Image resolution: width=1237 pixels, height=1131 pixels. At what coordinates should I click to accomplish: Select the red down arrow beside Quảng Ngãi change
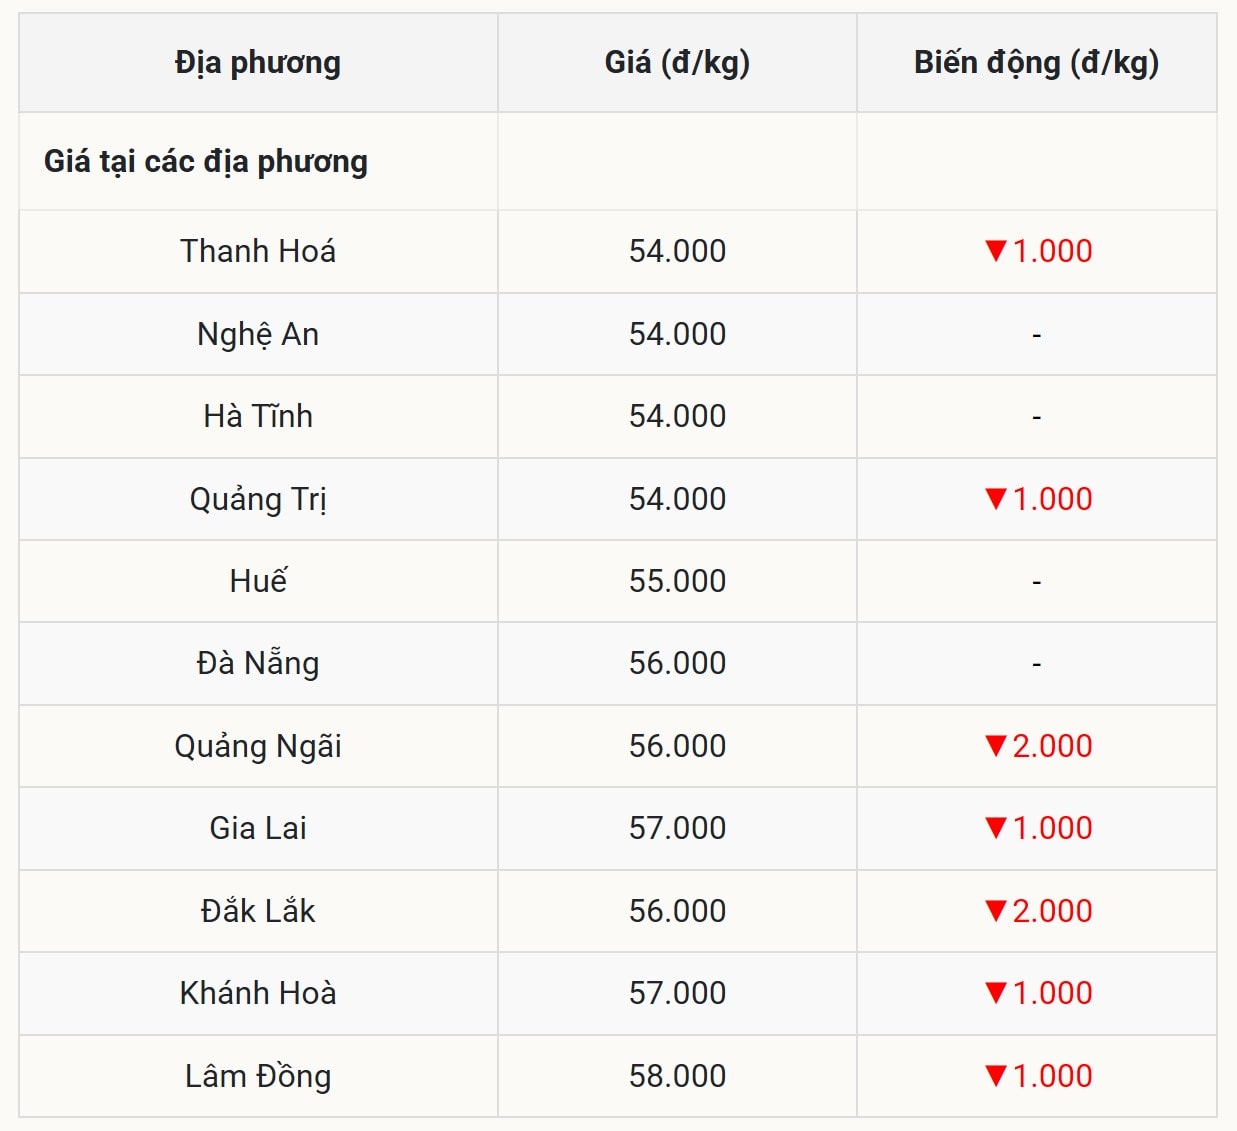[995, 745]
